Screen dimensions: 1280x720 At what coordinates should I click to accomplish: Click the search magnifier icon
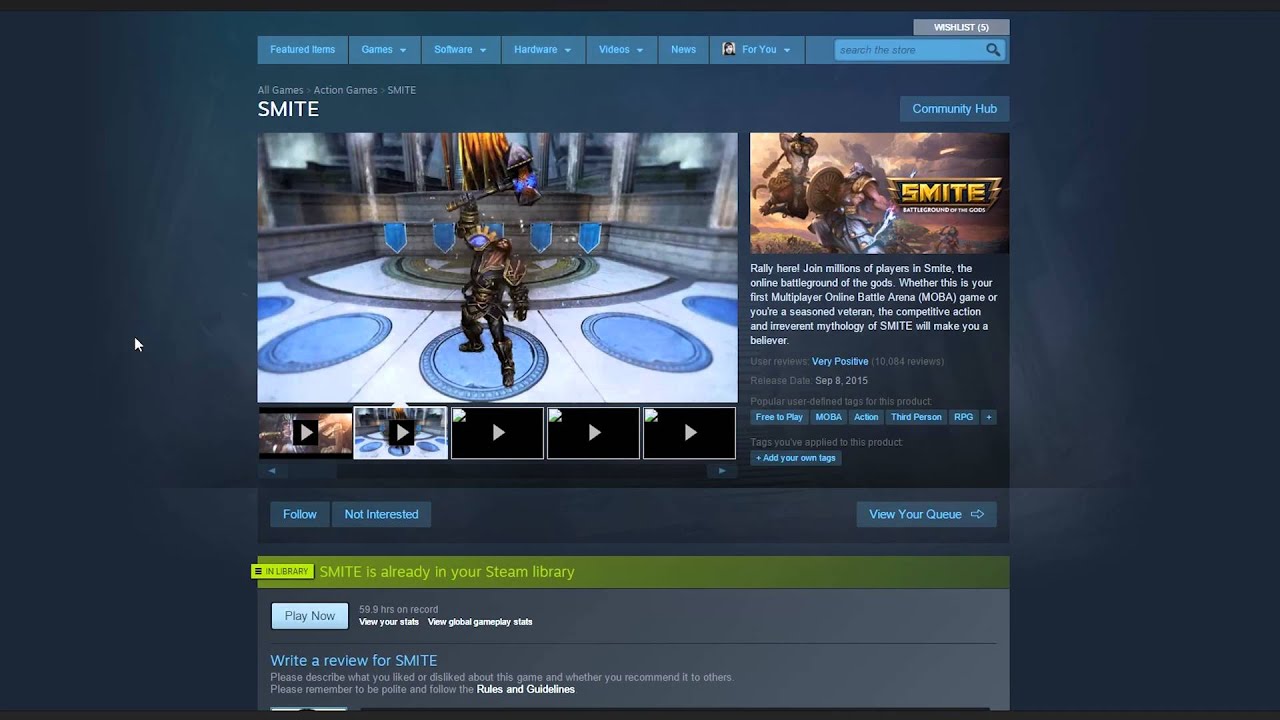click(993, 50)
